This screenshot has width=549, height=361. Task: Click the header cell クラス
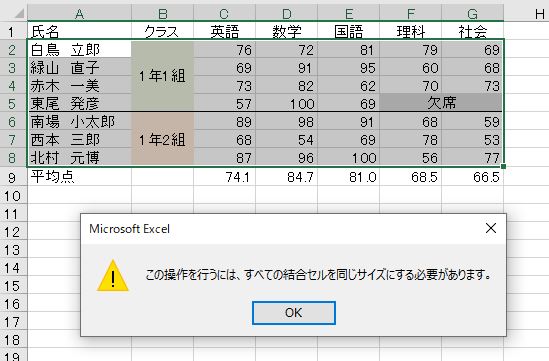pos(162,32)
